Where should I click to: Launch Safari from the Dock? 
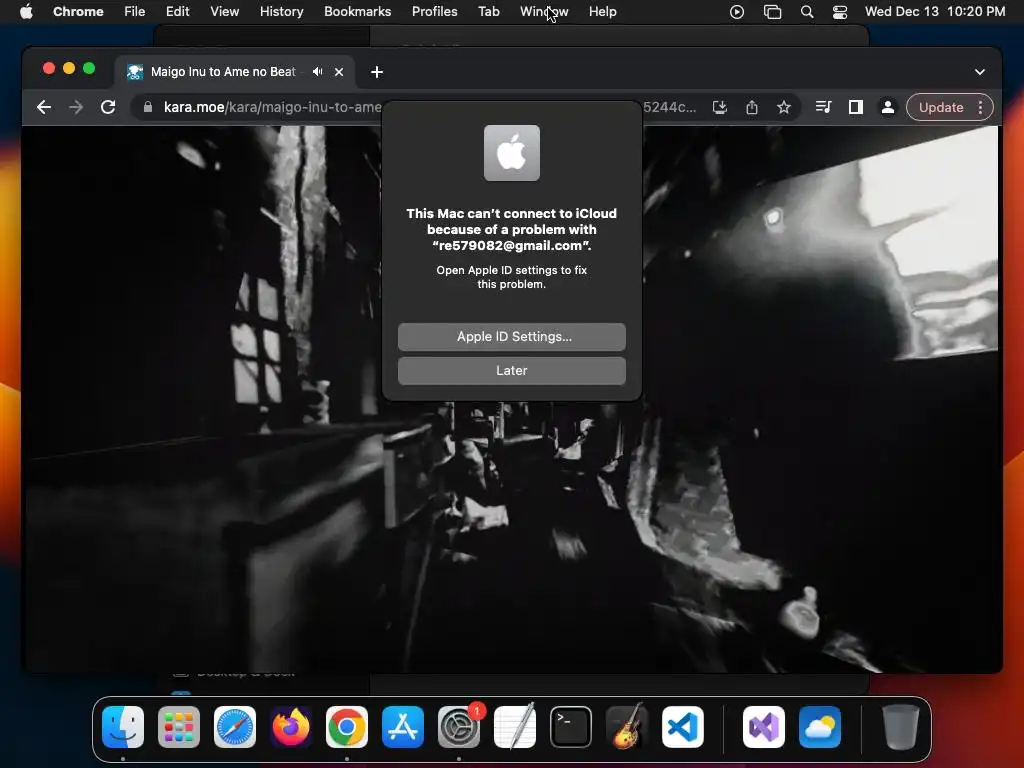(x=234, y=727)
